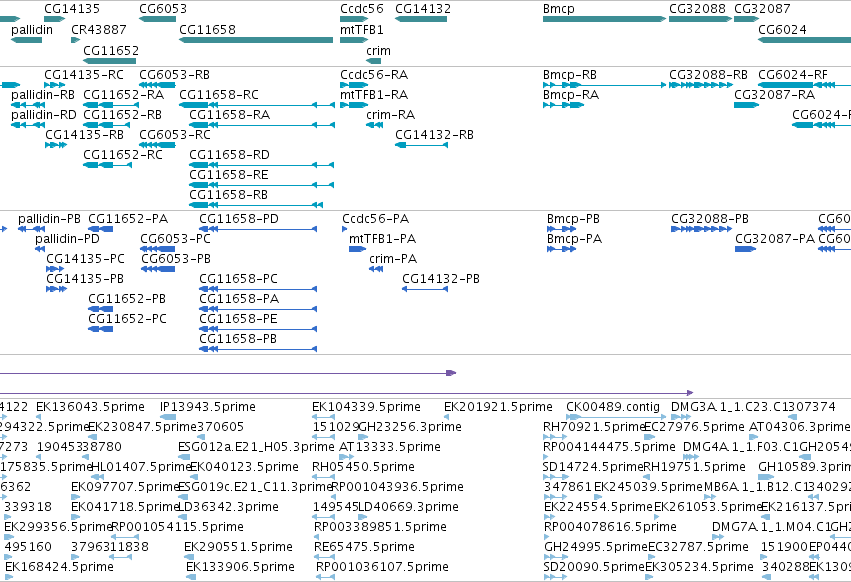Select EST CK00489.contig feature

pos(616,417)
